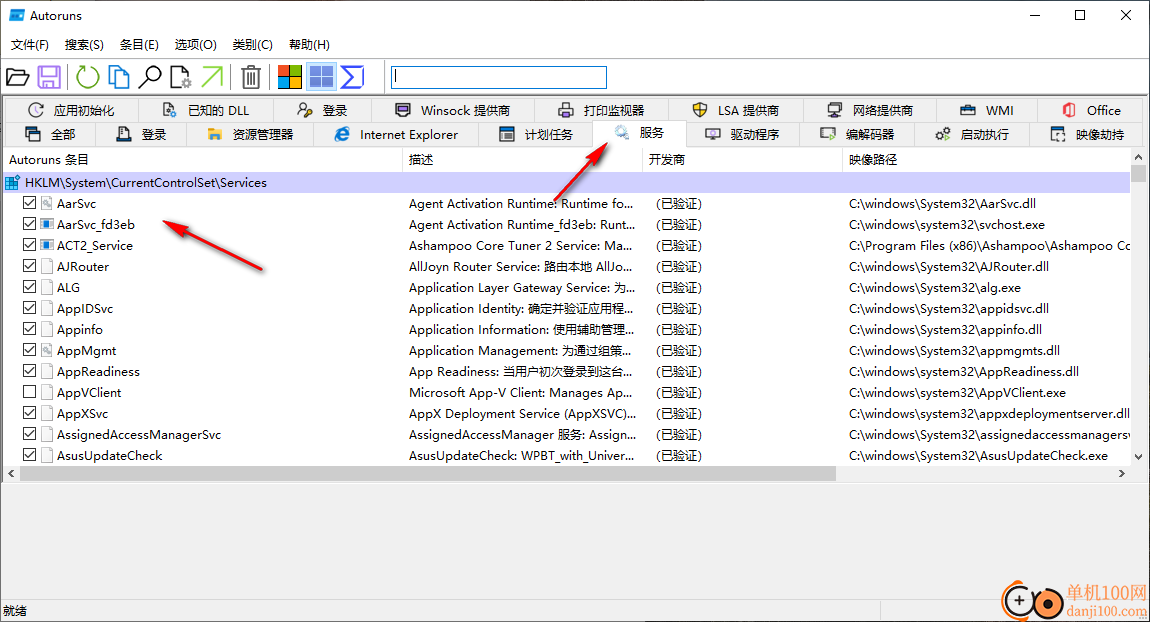Open the 已知的 DLL tab
This screenshot has height=622, width=1150.
click(206, 110)
